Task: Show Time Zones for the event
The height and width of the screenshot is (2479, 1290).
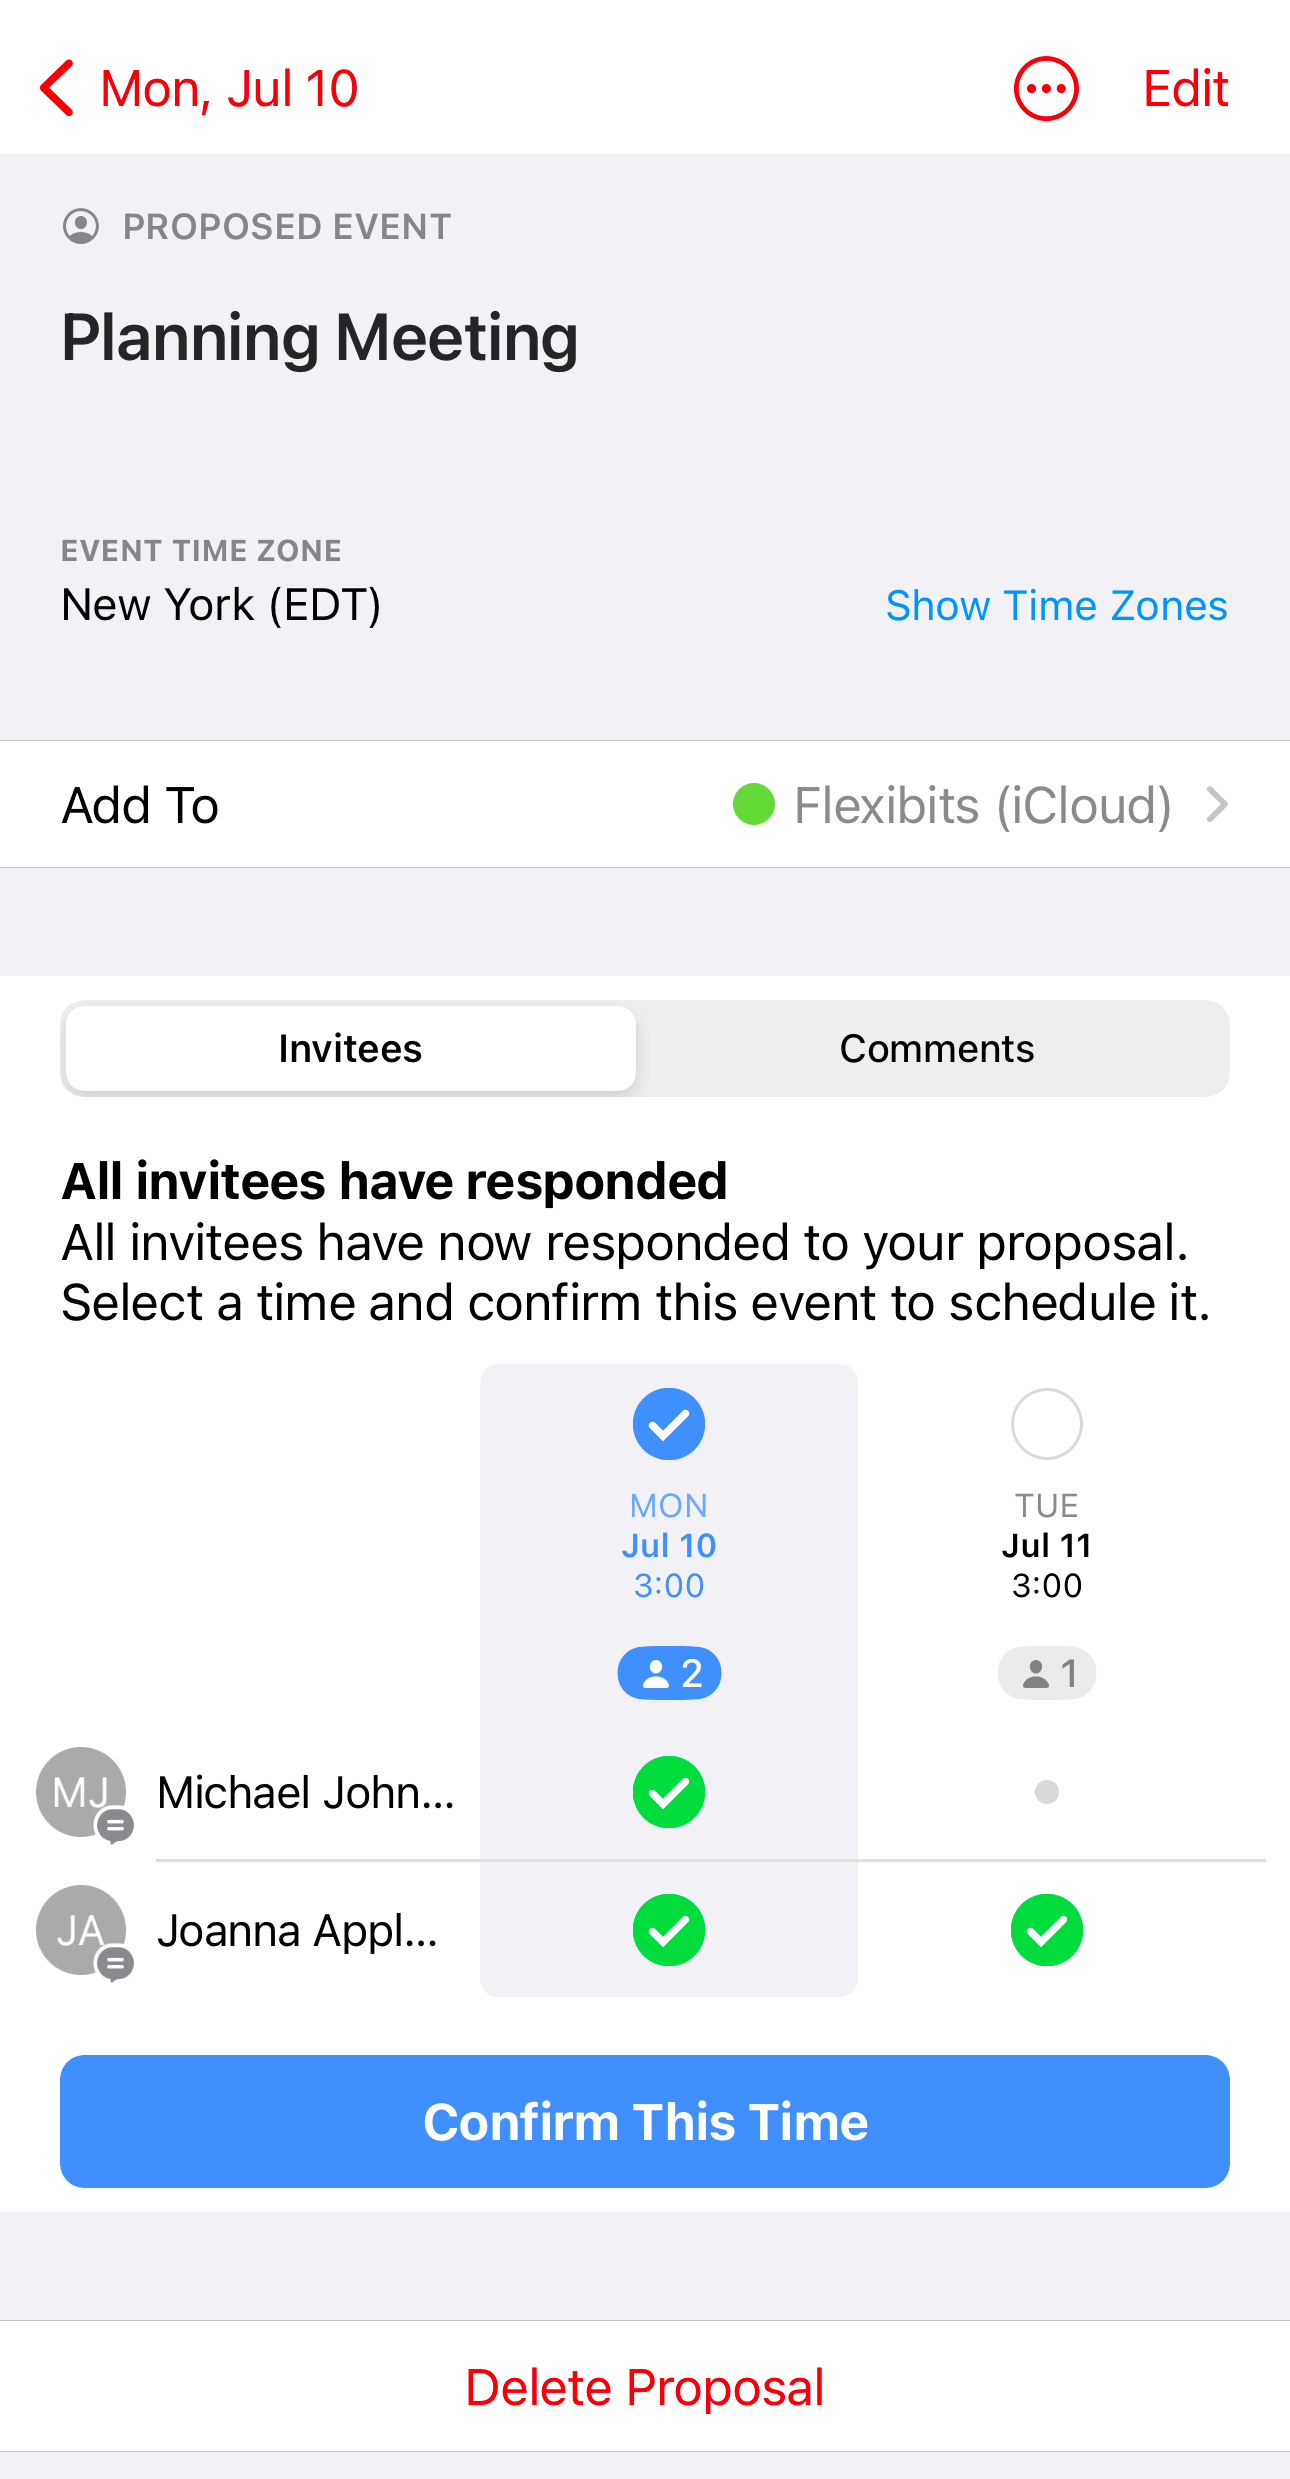Action: click(x=1056, y=605)
